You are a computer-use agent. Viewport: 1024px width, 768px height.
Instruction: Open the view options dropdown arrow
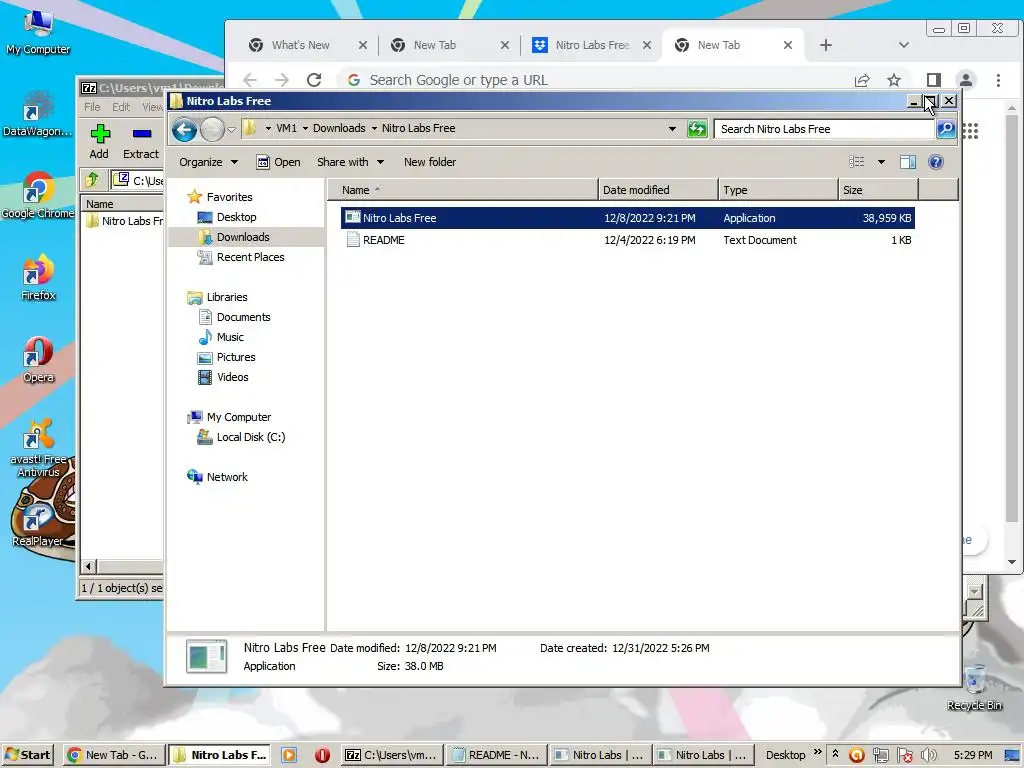[x=881, y=162]
